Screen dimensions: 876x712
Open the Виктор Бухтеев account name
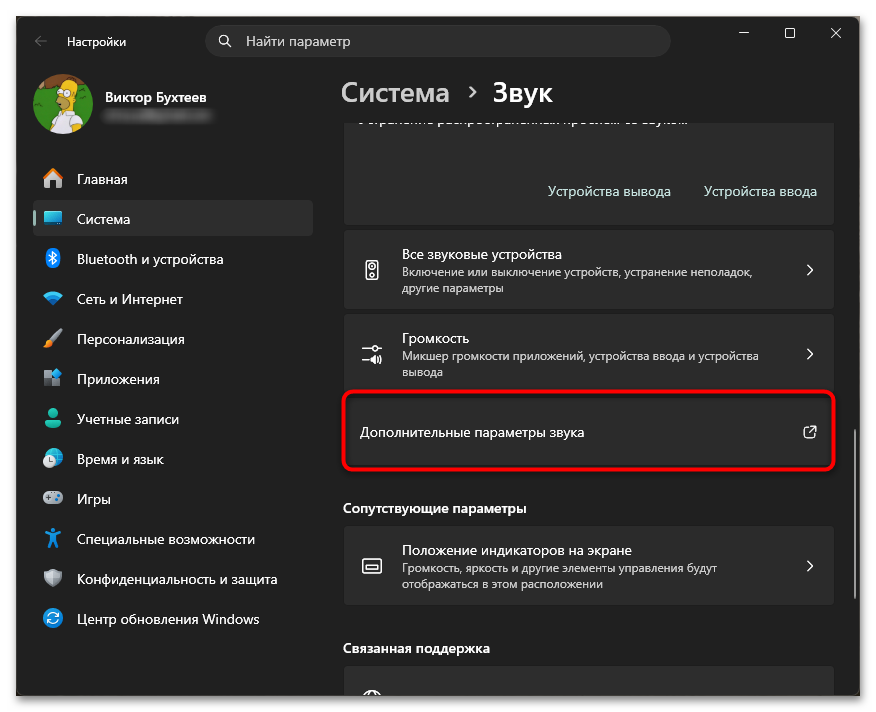pos(156,97)
